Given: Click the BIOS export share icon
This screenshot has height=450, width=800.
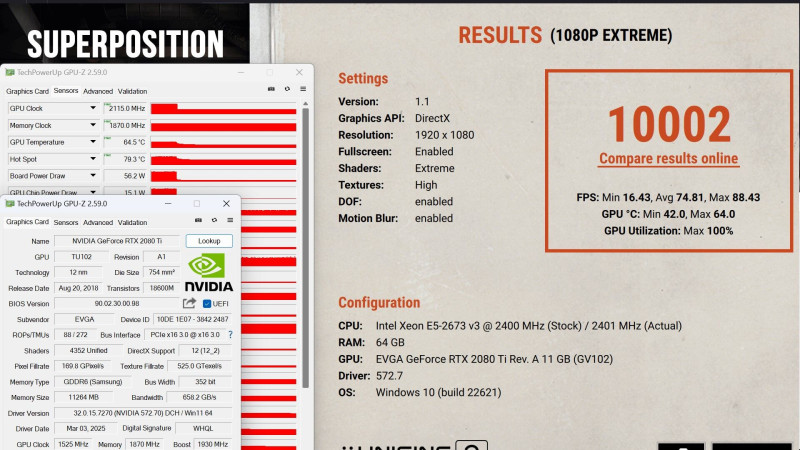Looking at the screenshot, I should coord(189,303).
